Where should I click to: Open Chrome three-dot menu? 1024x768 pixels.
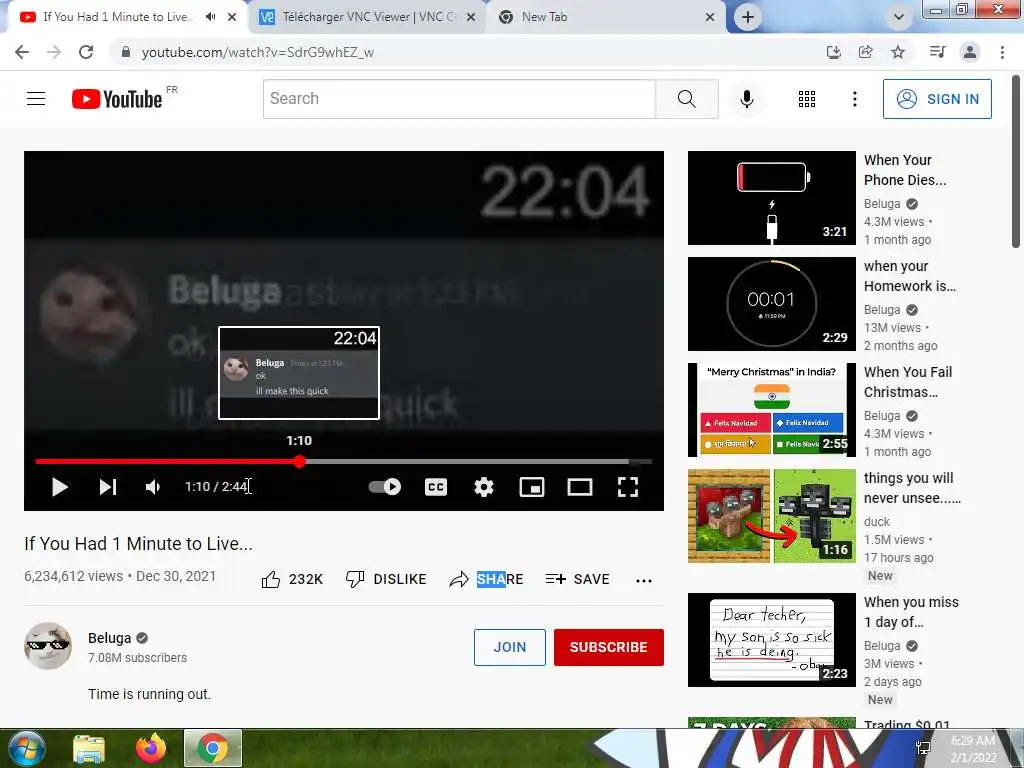[x=1002, y=52]
